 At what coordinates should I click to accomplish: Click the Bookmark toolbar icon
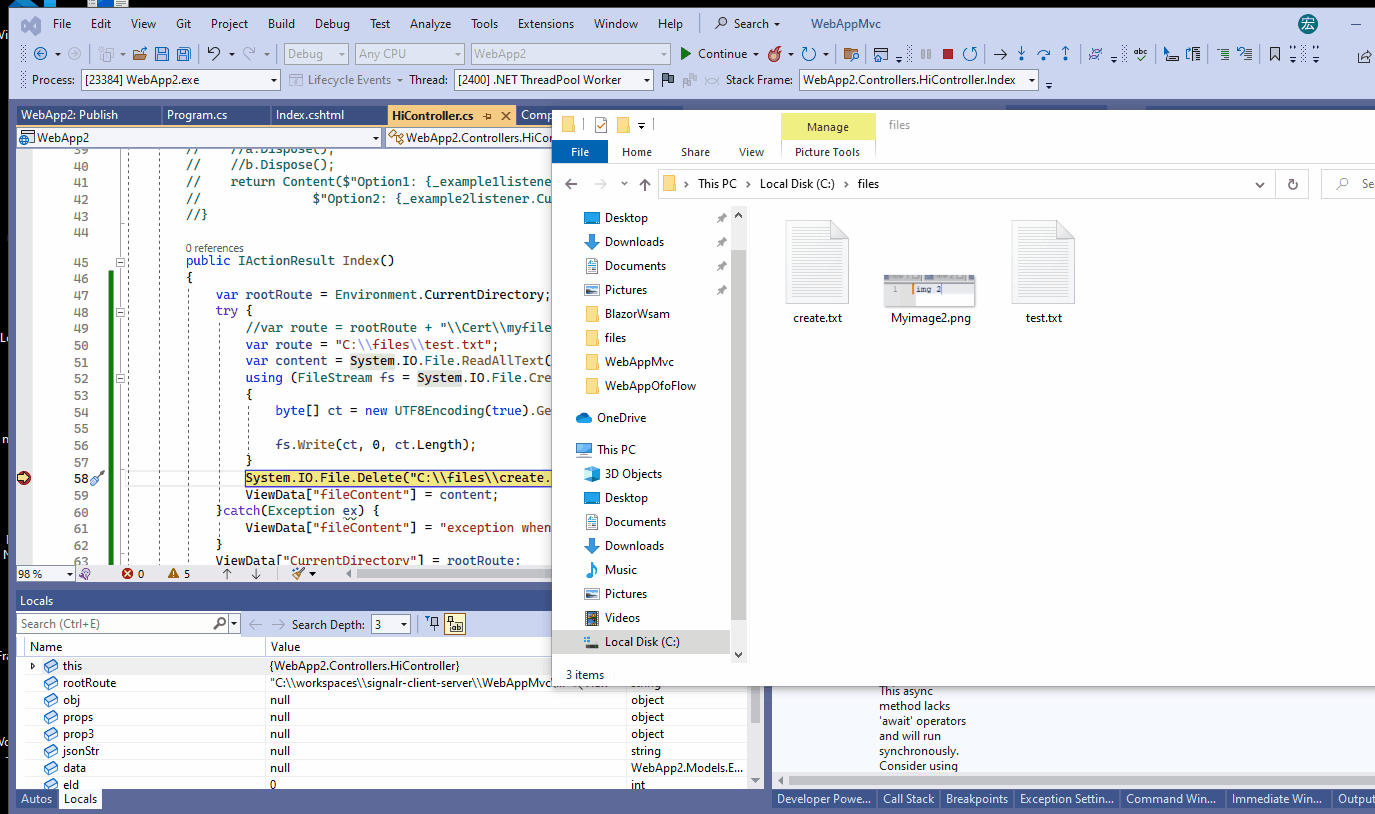pos(1274,54)
